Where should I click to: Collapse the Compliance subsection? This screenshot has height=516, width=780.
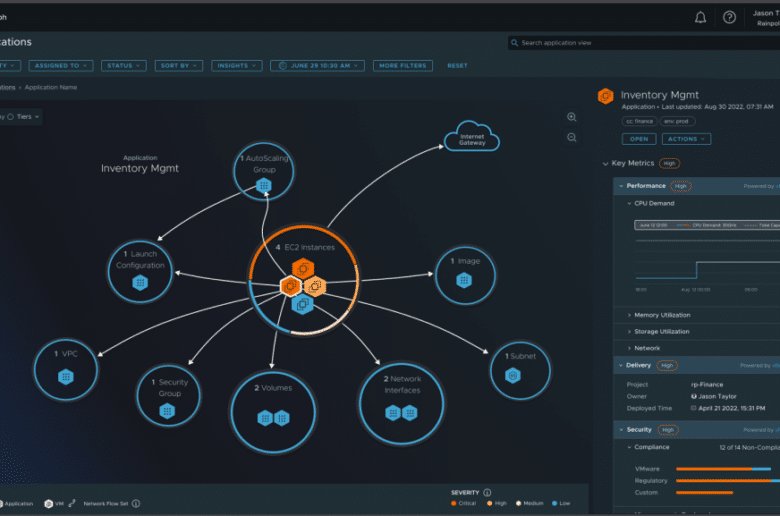click(x=629, y=447)
